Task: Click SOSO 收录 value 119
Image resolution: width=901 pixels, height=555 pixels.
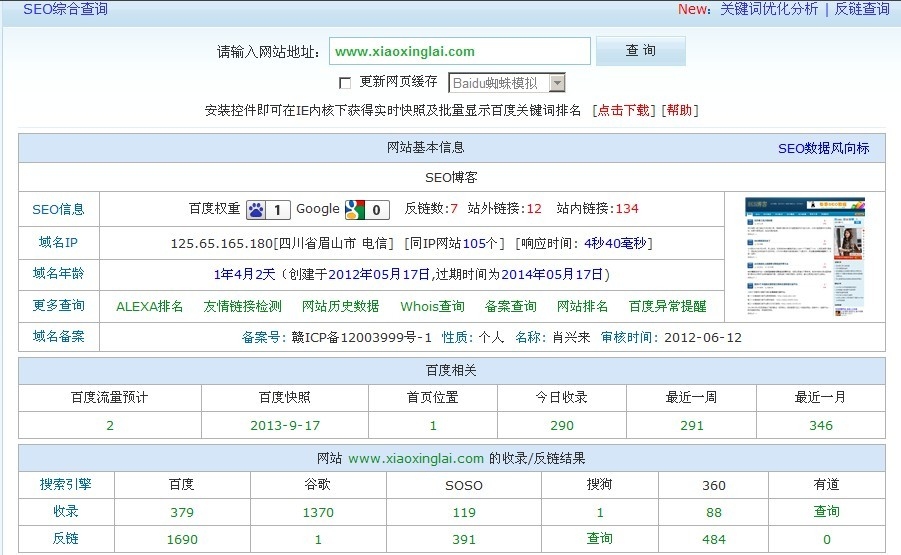Action: 464,512
